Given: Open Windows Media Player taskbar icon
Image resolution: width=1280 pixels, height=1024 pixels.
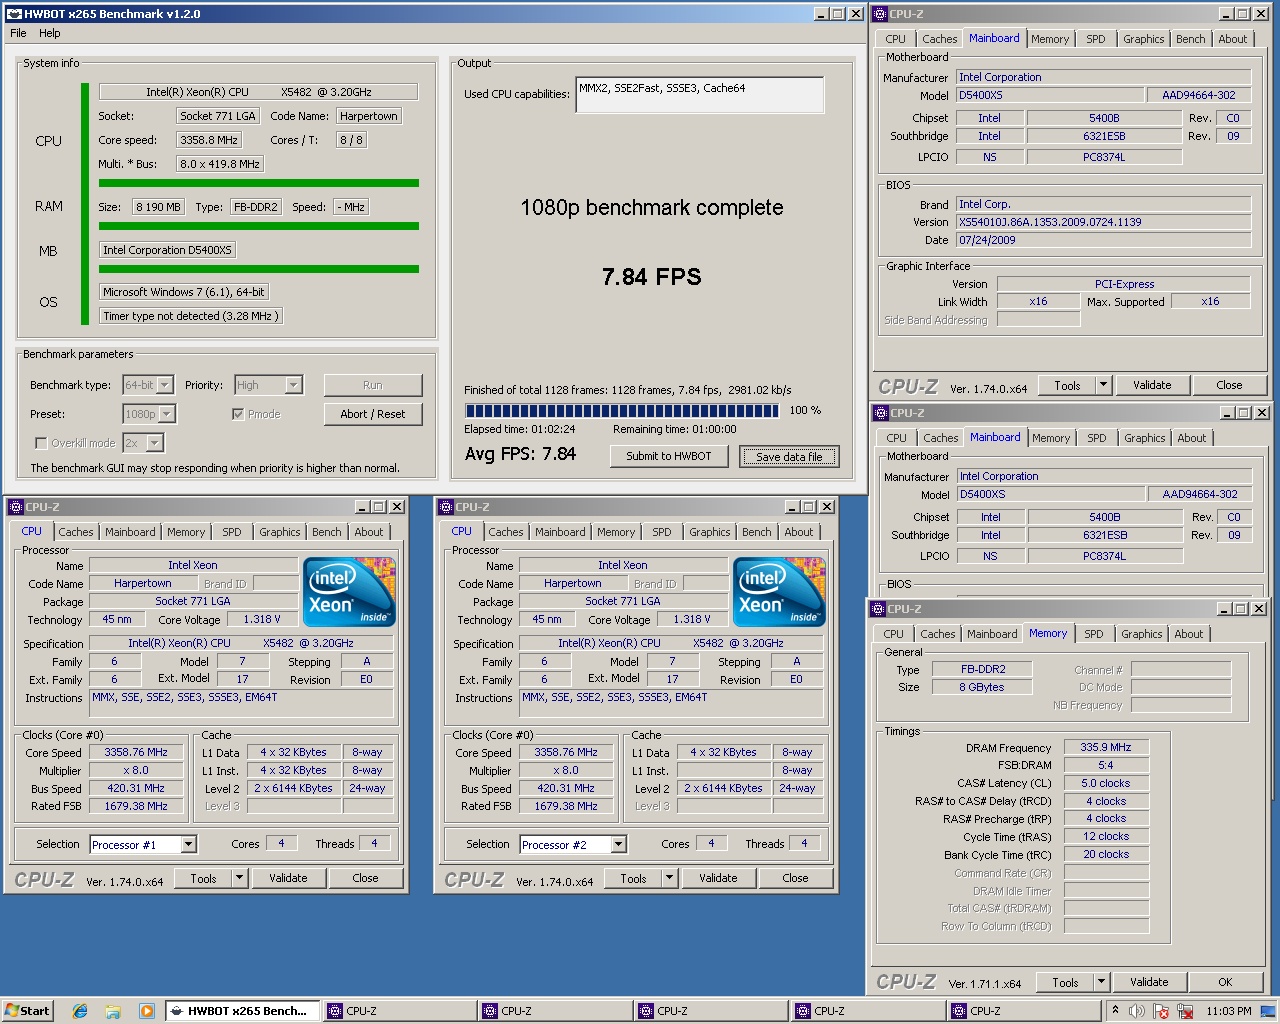Looking at the screenshot, I should [147, 1011].
